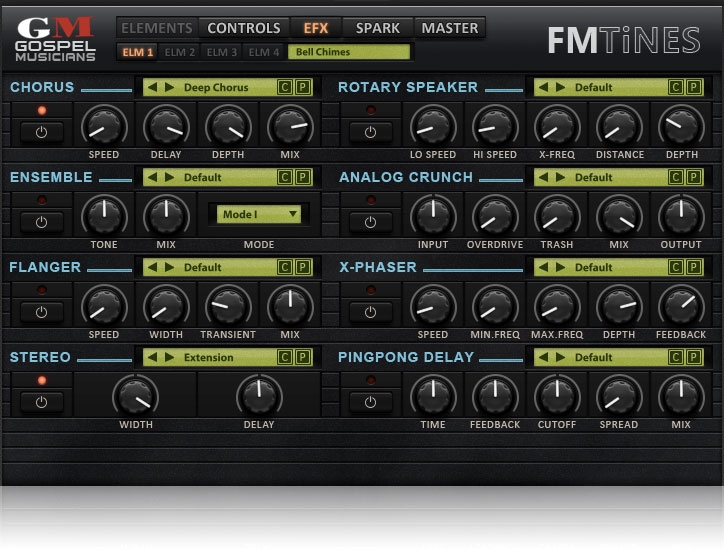
Task: Enable the Ensemble power button
Action: point(42,223)
